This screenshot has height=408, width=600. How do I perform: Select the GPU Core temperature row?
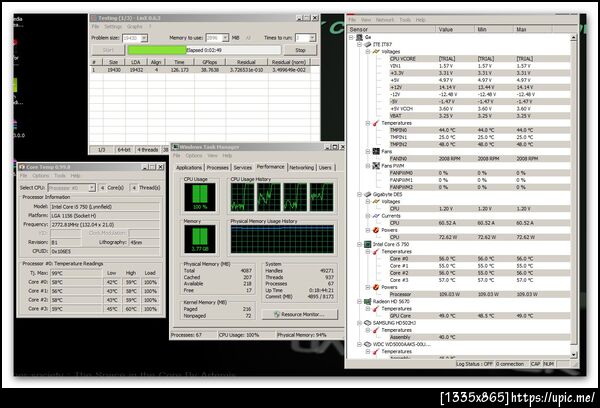479,316
